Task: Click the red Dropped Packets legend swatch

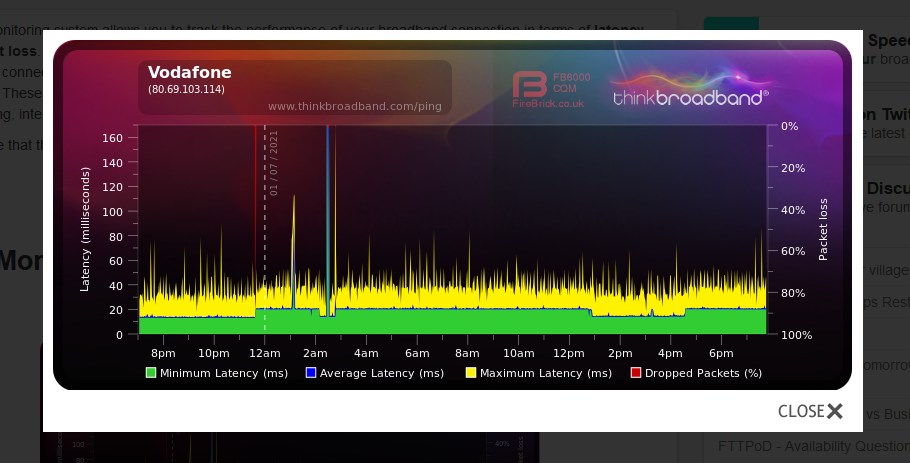Action: coord(635,372)
